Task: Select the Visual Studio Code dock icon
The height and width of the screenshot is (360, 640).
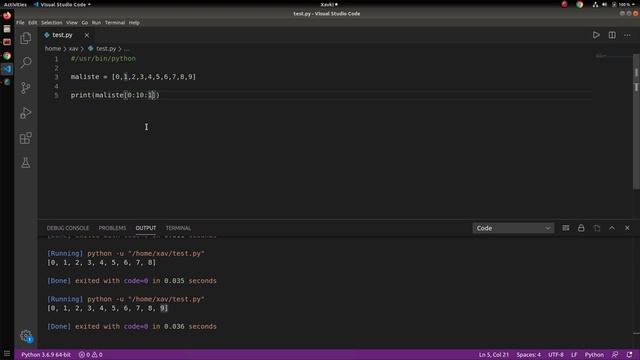Action: [7, 69]
